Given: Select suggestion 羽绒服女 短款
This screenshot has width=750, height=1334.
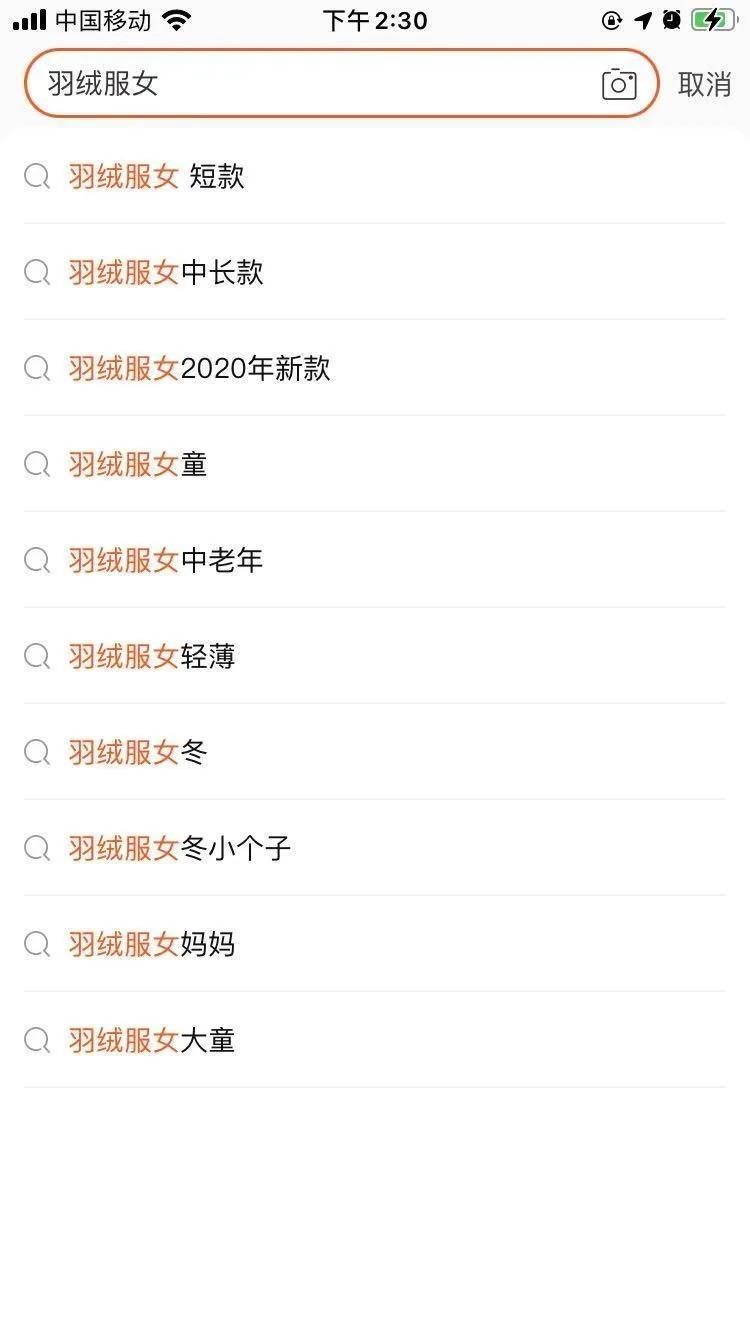Looking at the screenshot, I should [157, 177].
